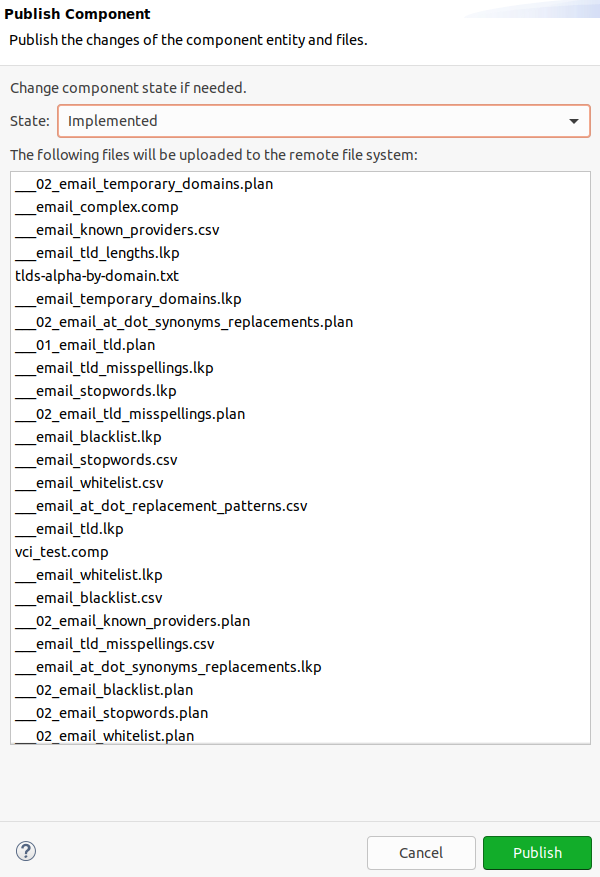600x877 pixels.
Task: Select 01_email_tld.plan in the list
Action: (84, 345)
